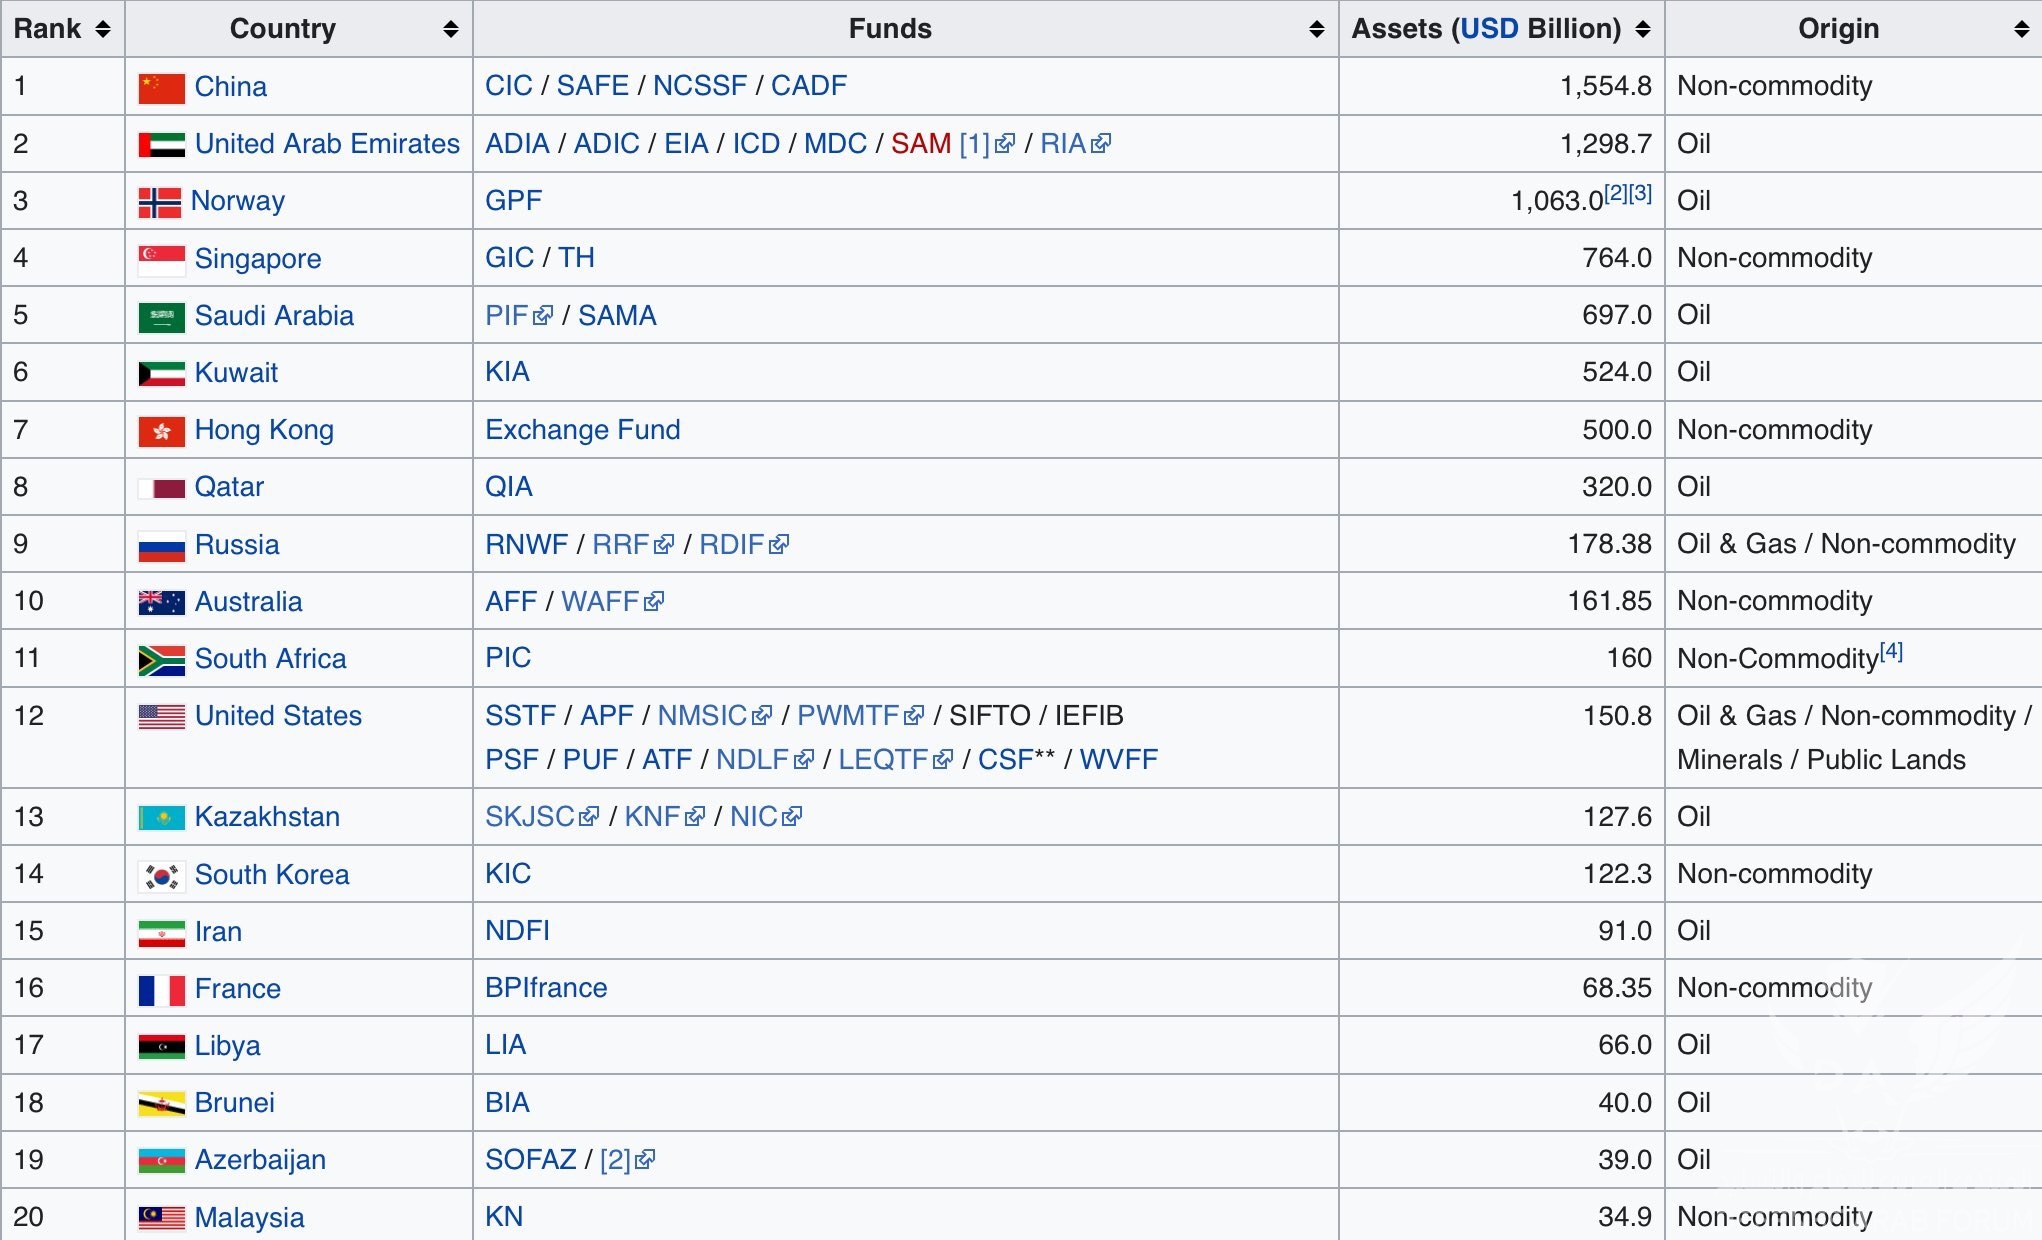Screen dimensions: 2042x1240
Task: Open the China country link
Action: coord(231,87)
